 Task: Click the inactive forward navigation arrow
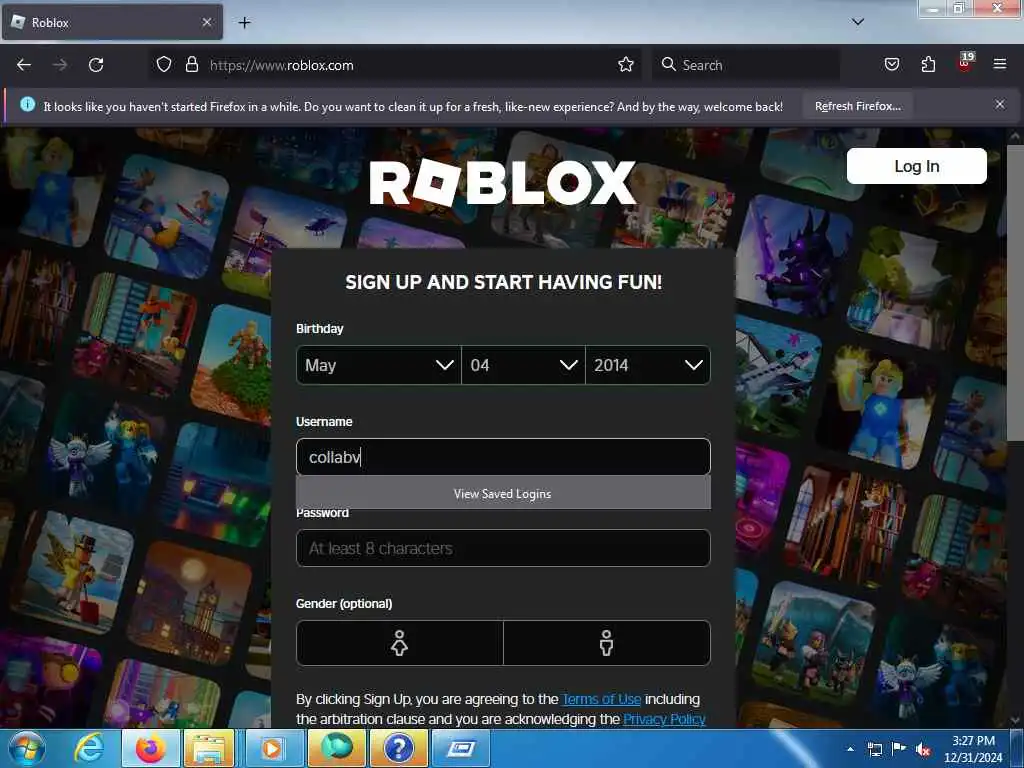[59, 65]
